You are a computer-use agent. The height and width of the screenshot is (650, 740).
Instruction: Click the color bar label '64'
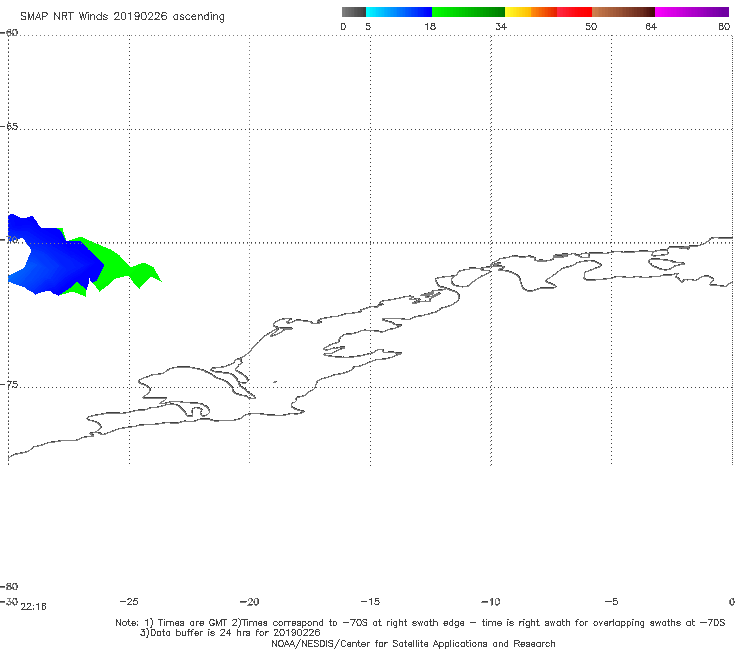coord(651,26)
